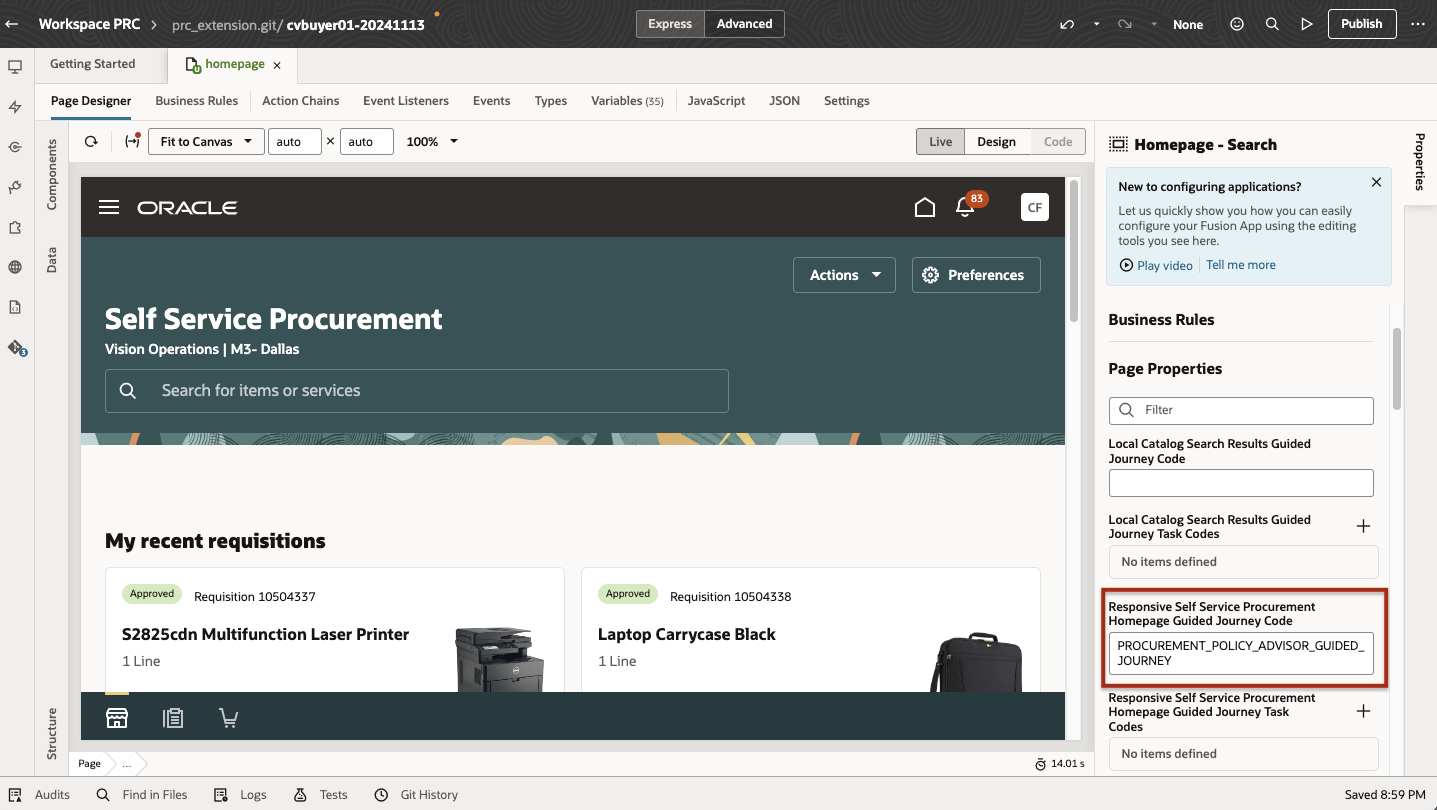The width and height of the screenshot is (1437, 810).
Task: Open the Types tab
Action: pos(551,101)
